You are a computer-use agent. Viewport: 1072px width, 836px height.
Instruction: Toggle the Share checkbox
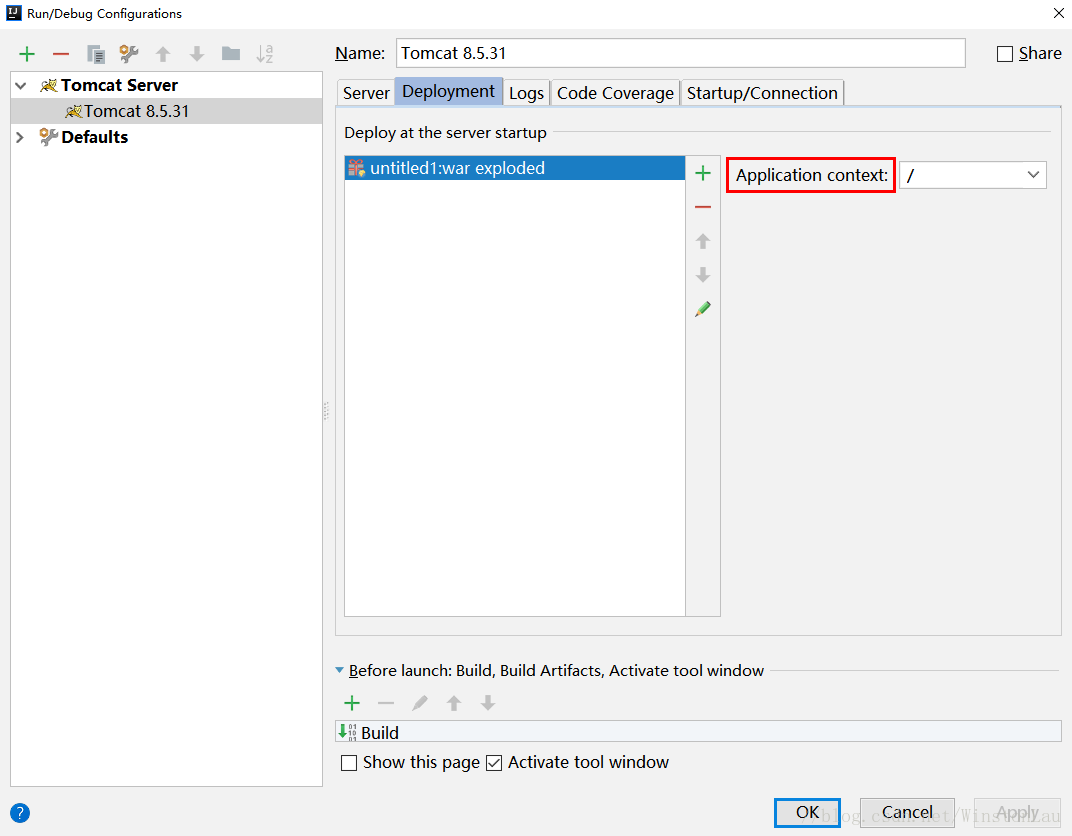click(x=1004, y=54)
